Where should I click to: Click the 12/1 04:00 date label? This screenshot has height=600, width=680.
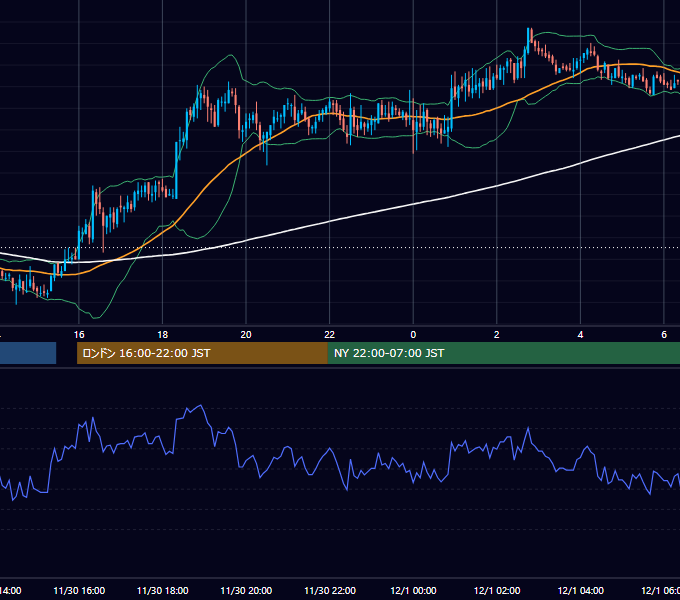[x=580, y=591]
